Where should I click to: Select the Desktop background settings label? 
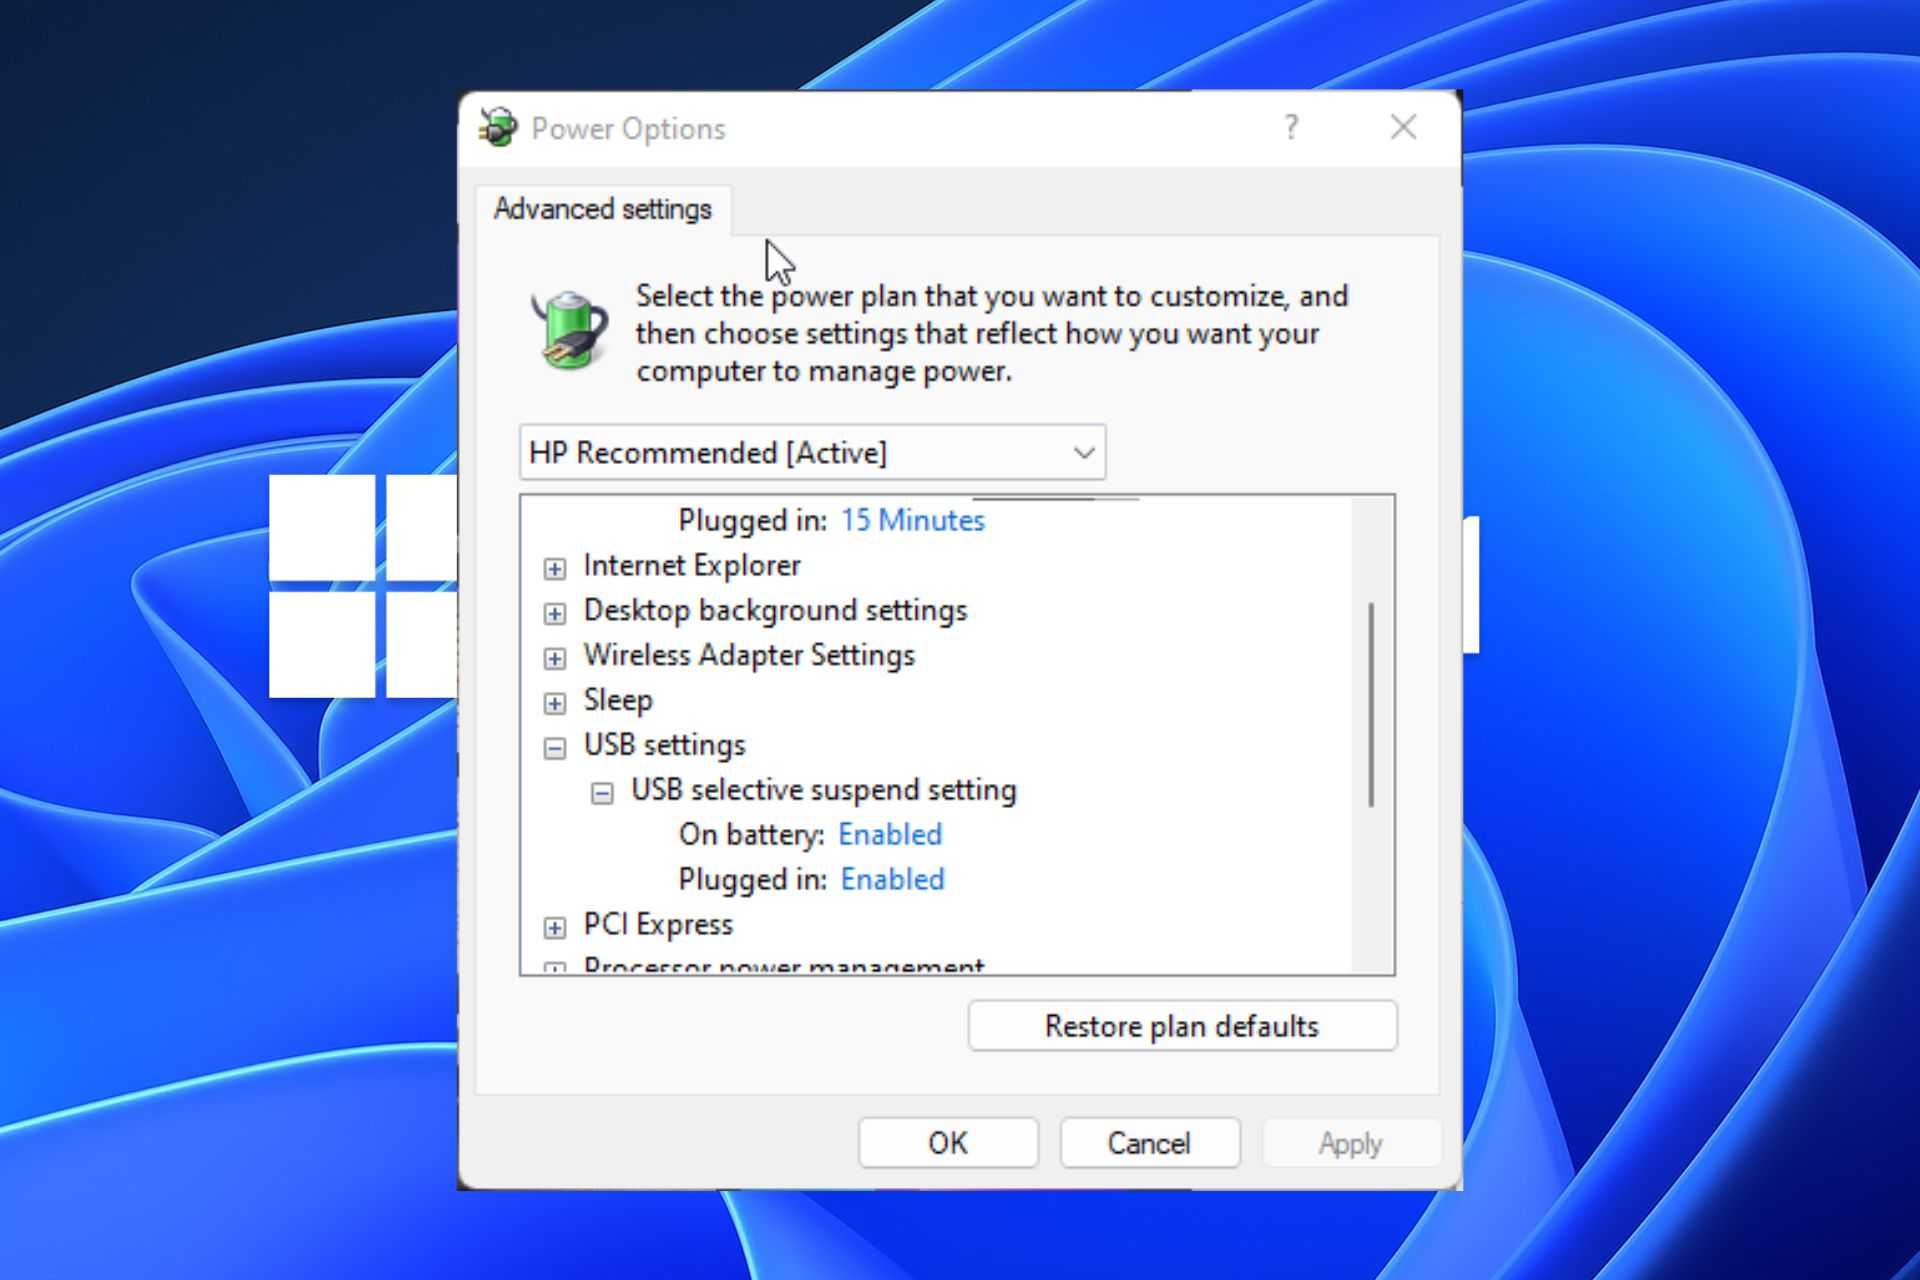(x=775, y=610)
